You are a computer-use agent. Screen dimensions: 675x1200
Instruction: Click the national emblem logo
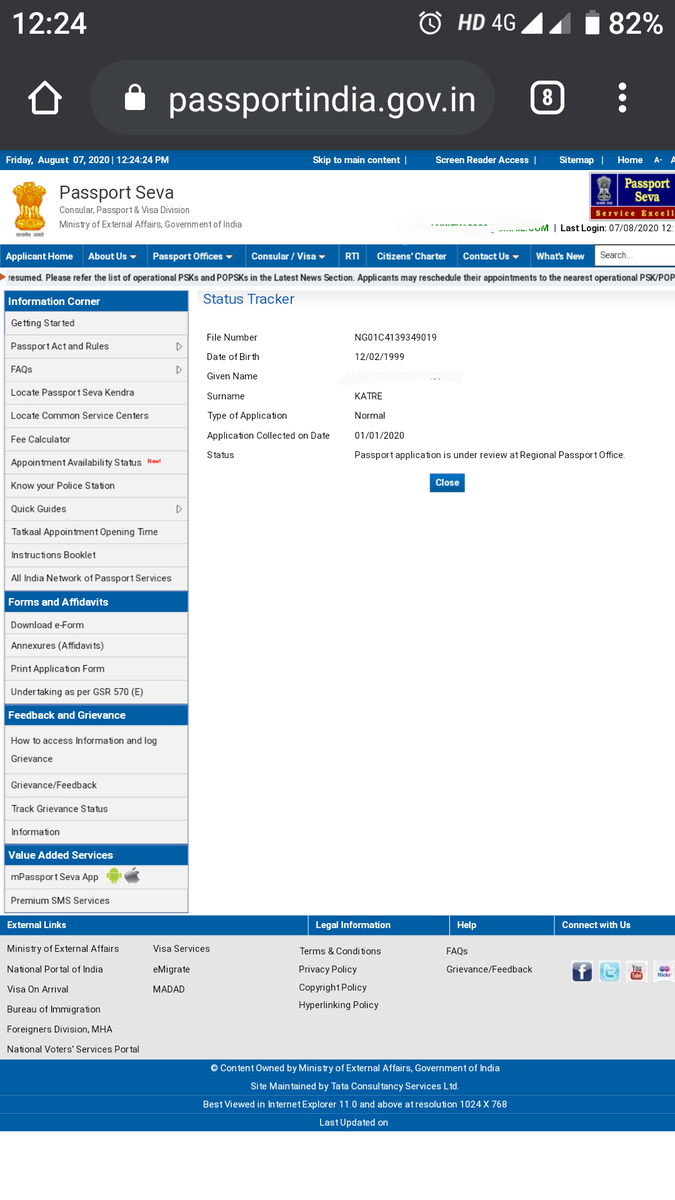coord(30,208)
